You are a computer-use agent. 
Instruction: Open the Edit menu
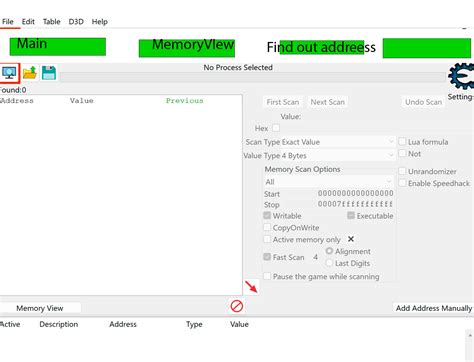[28, 22]
